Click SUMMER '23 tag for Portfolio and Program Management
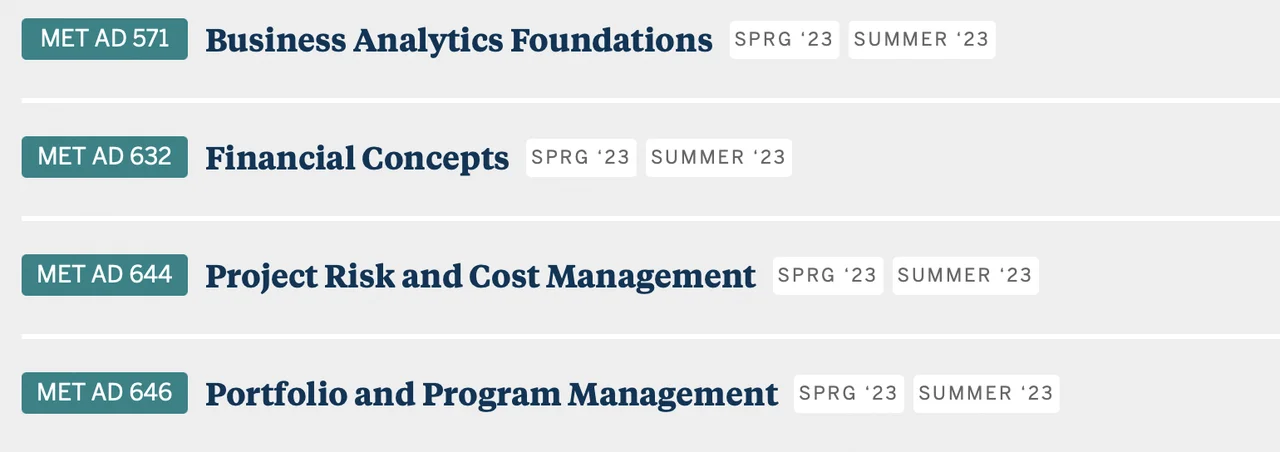This screenshot has height=452, width=1280. [x=986, y=394]
